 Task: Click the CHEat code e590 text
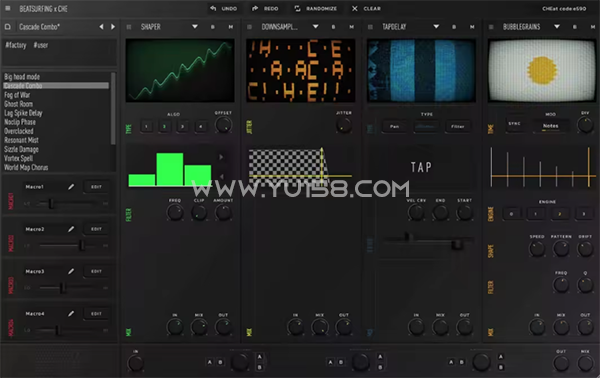[x=564, y=8]
